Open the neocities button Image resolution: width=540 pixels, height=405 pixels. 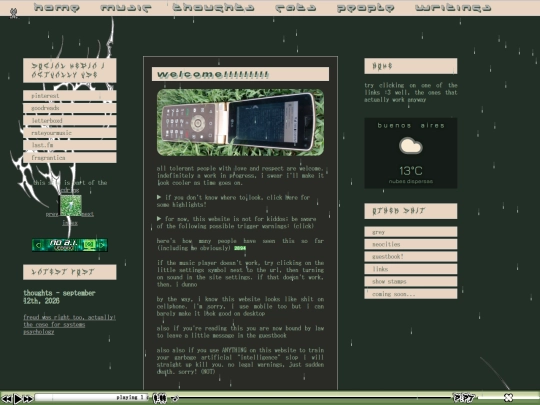coord(411,244)
